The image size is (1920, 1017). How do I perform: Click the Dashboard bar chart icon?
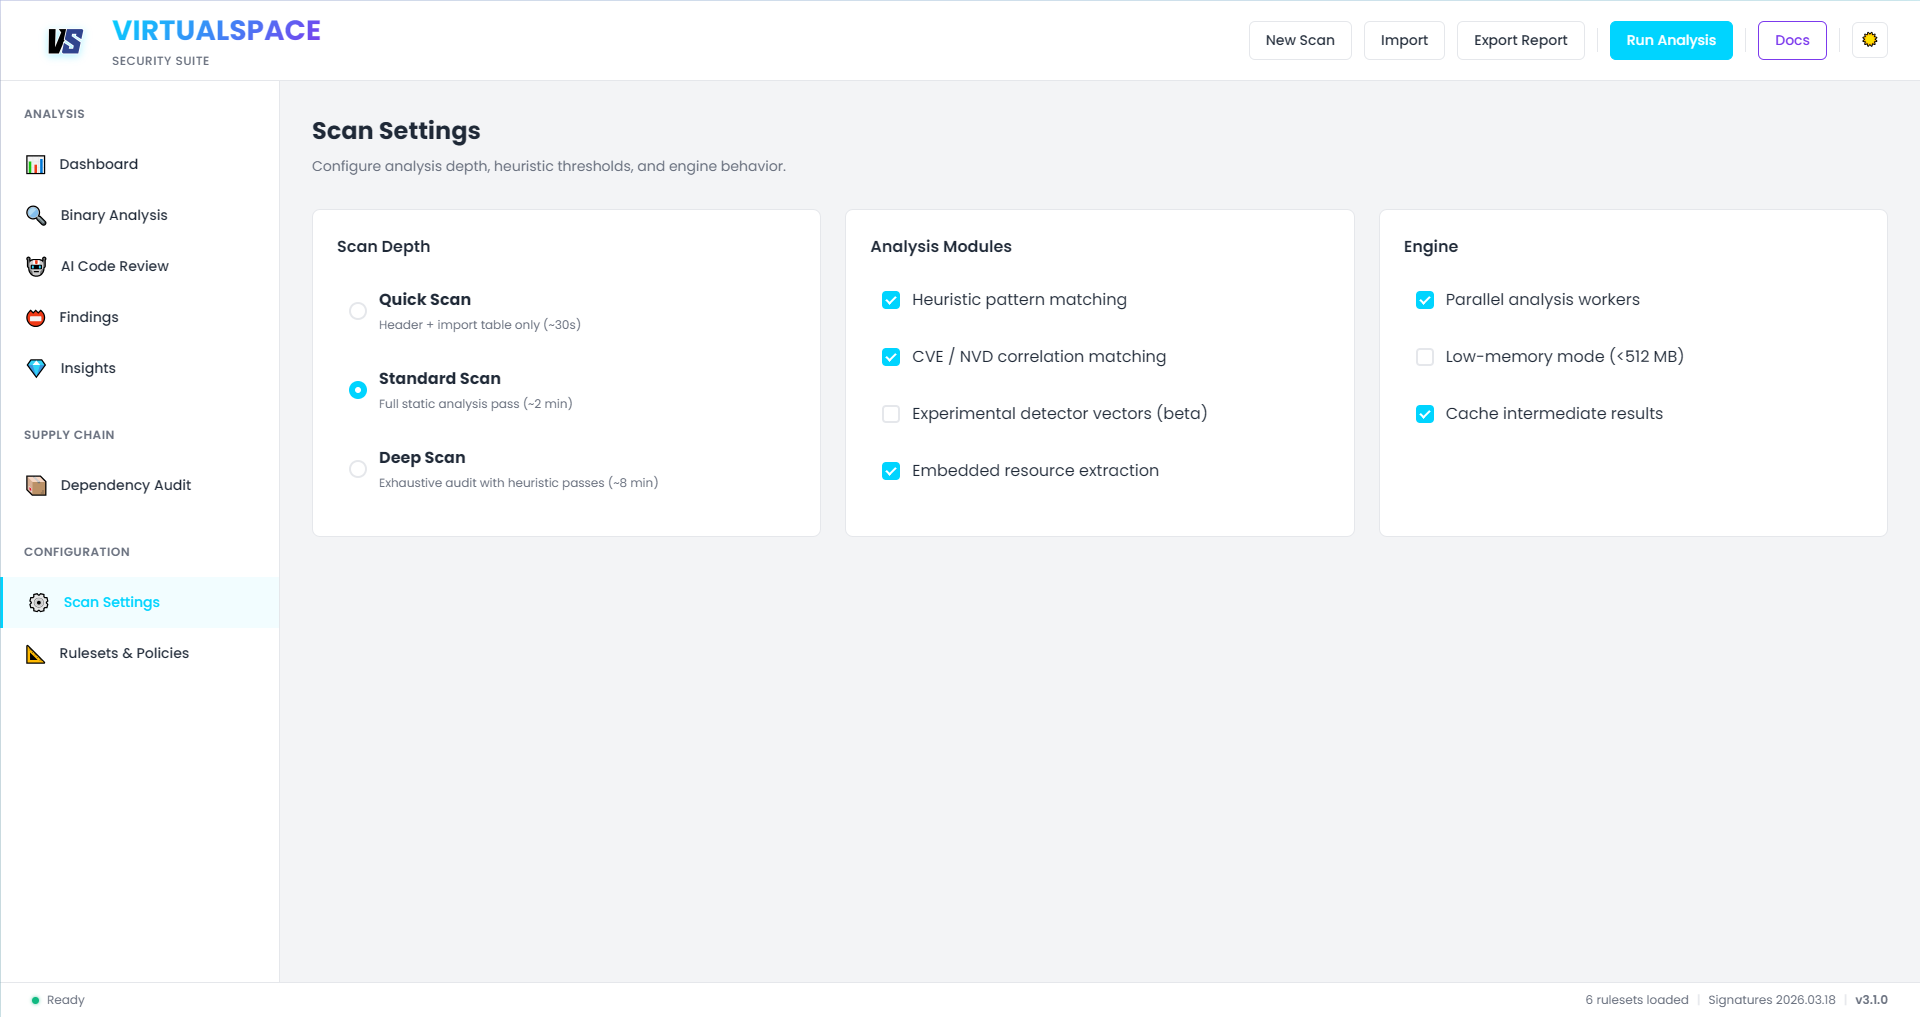coord(36,164)
